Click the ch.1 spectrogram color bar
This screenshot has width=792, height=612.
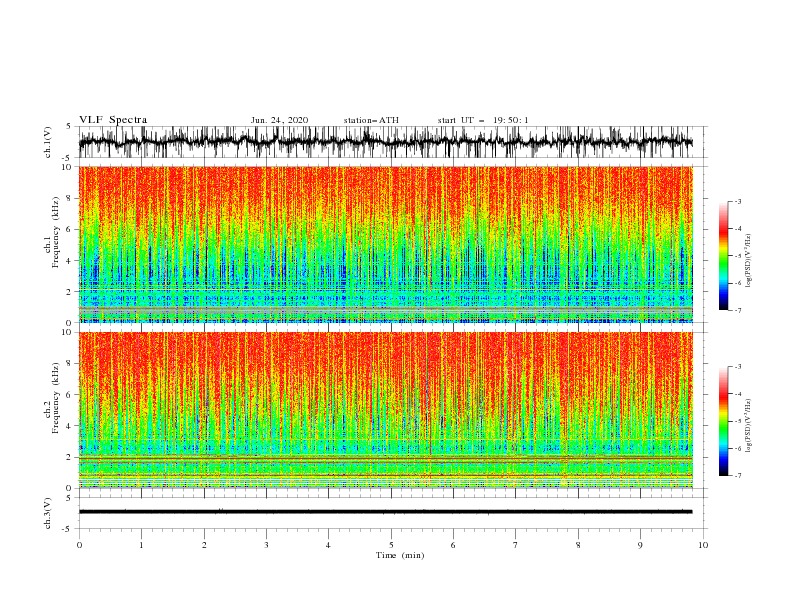[723, 256]
